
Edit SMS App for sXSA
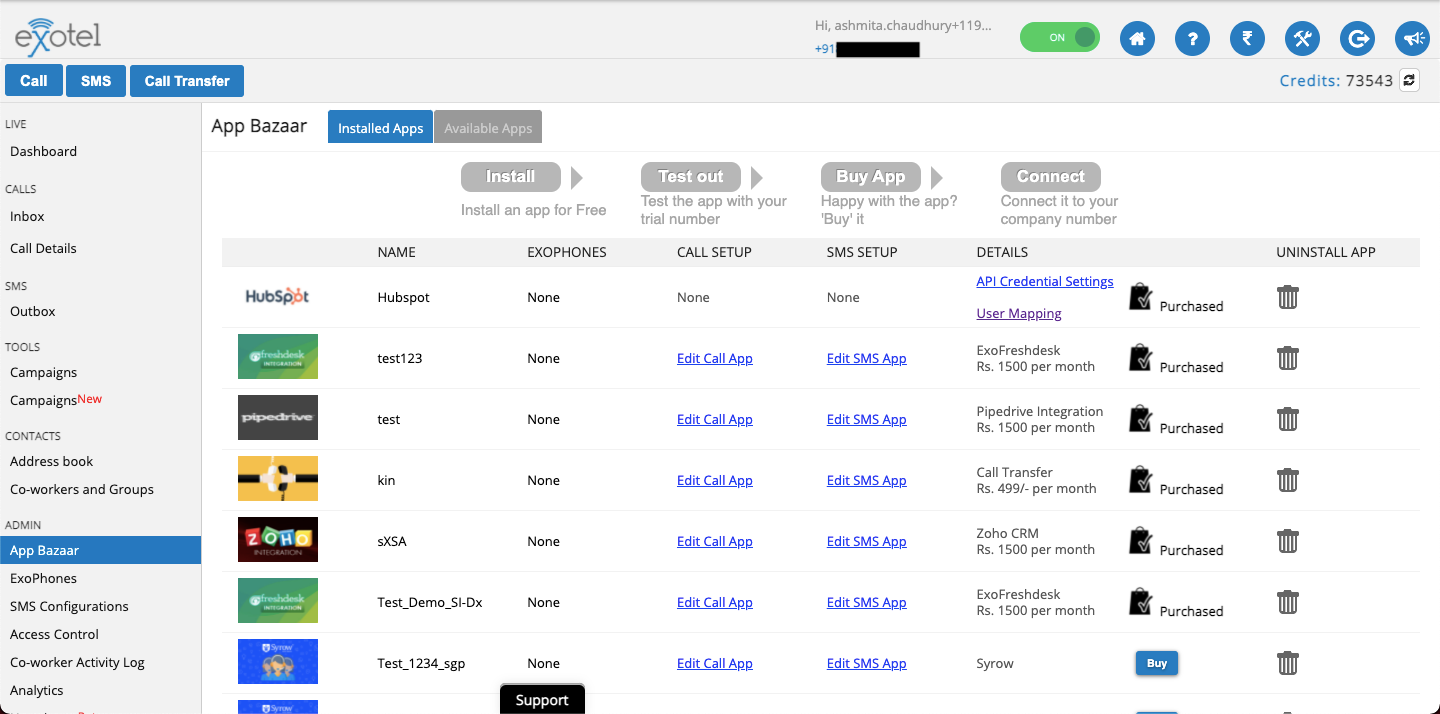click(867, 541)
